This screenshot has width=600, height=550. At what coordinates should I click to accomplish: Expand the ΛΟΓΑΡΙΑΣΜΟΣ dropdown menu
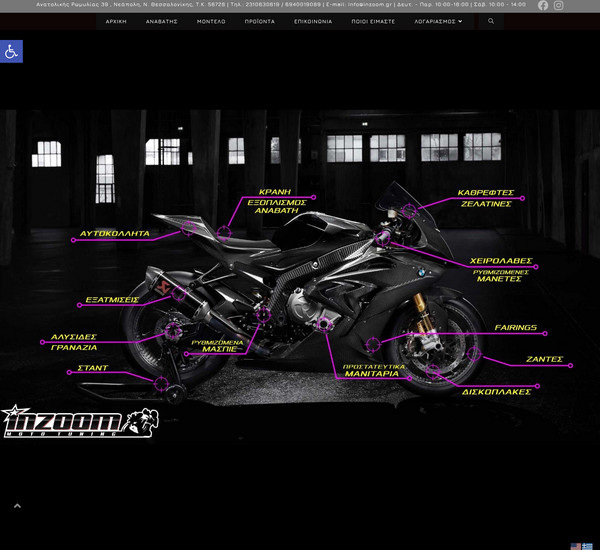coord(438,22)
